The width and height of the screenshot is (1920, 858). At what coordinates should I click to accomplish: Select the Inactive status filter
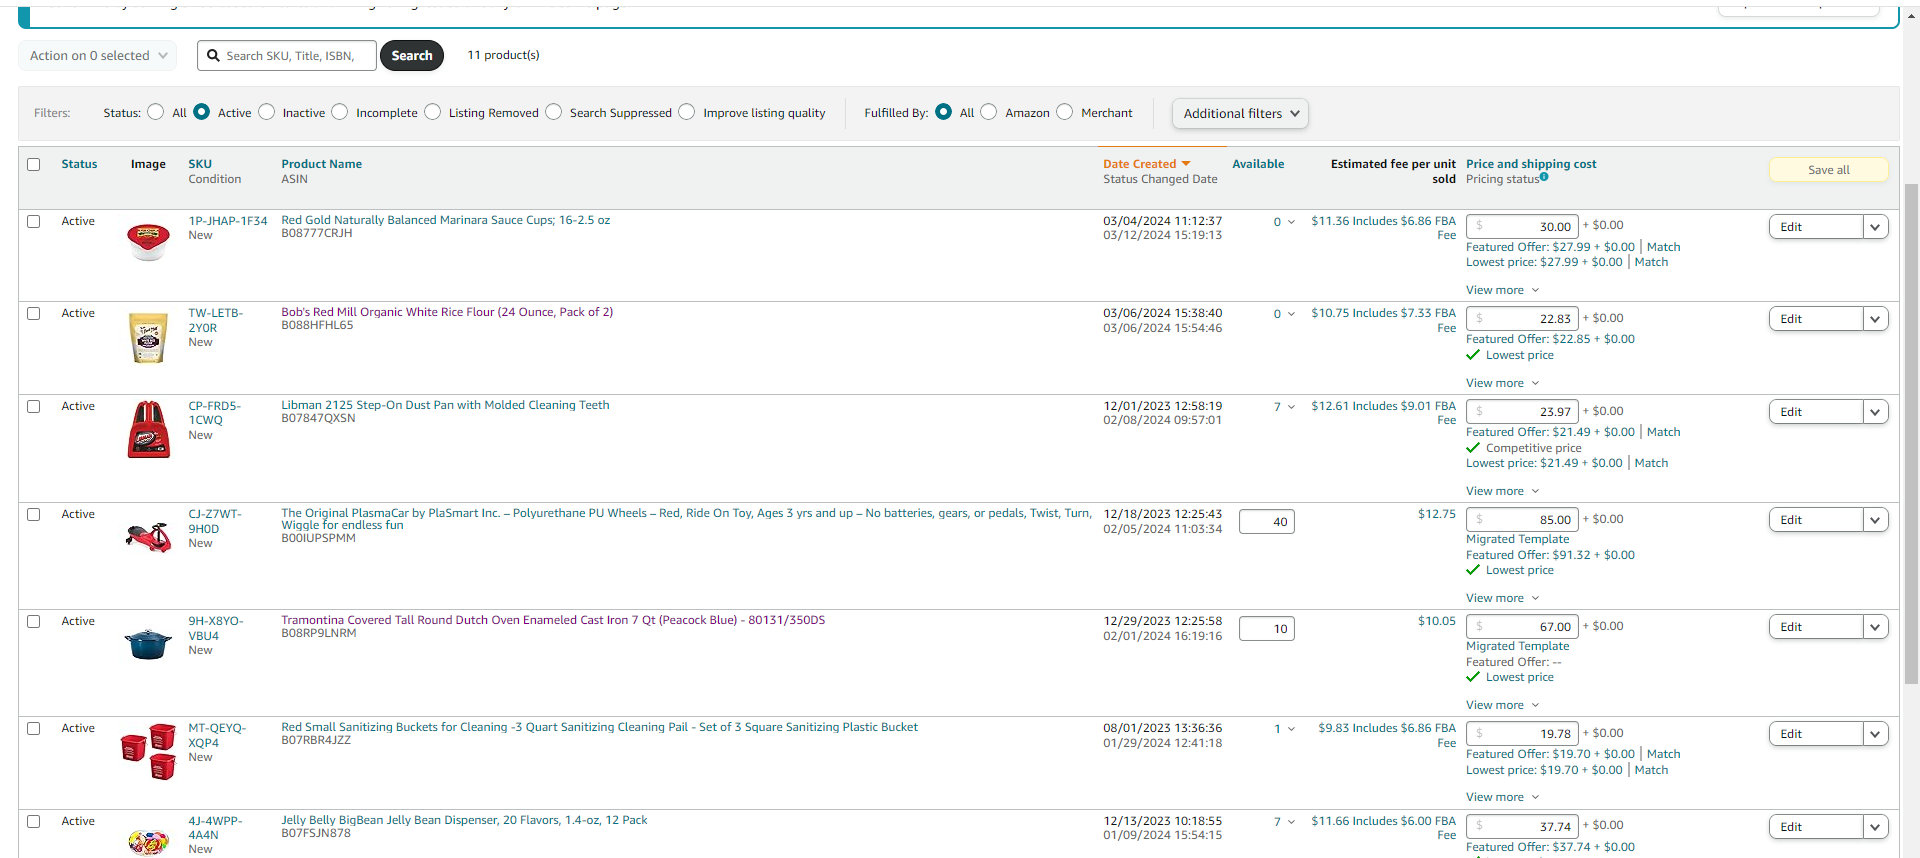(266, 112)
